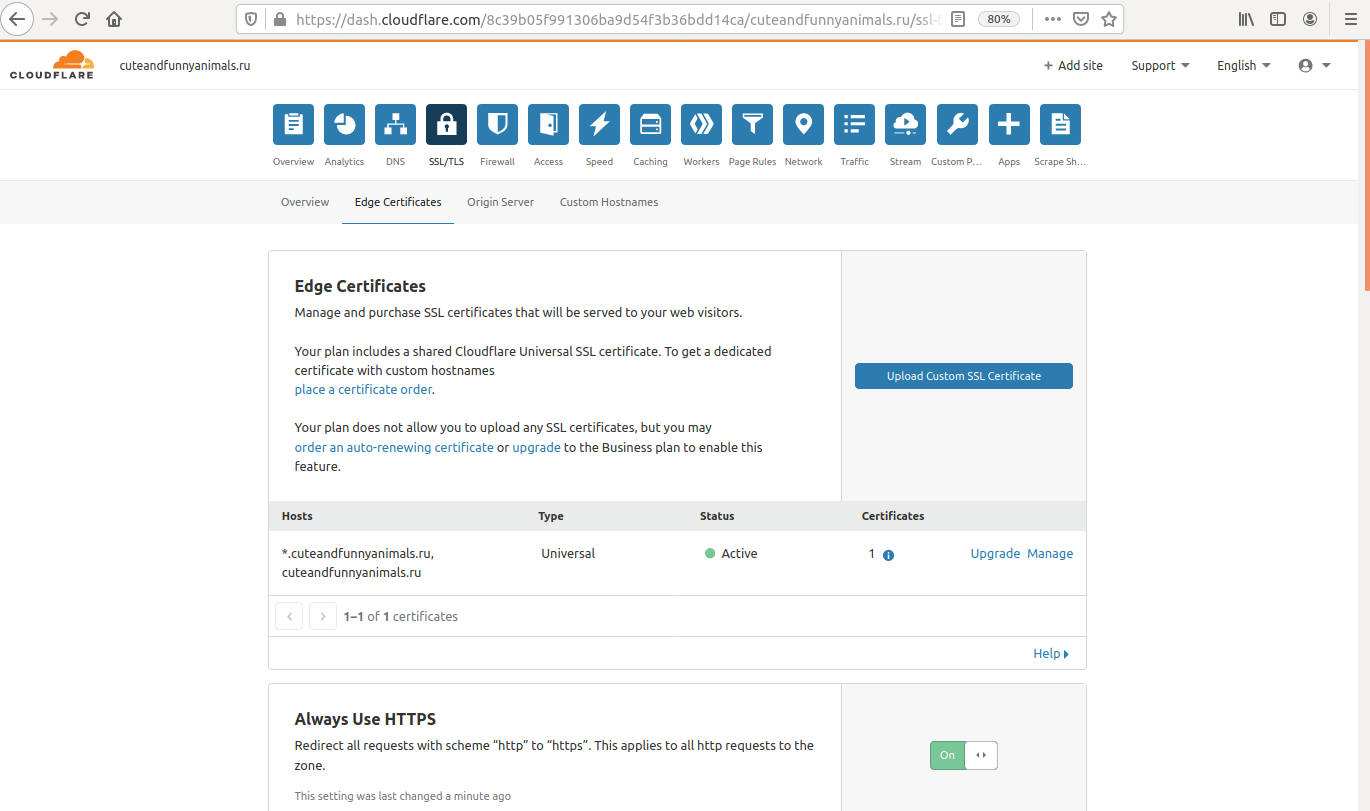
Task: Open the Apps plus icon
Action: pyautogui.click(x=1009, y=124)
